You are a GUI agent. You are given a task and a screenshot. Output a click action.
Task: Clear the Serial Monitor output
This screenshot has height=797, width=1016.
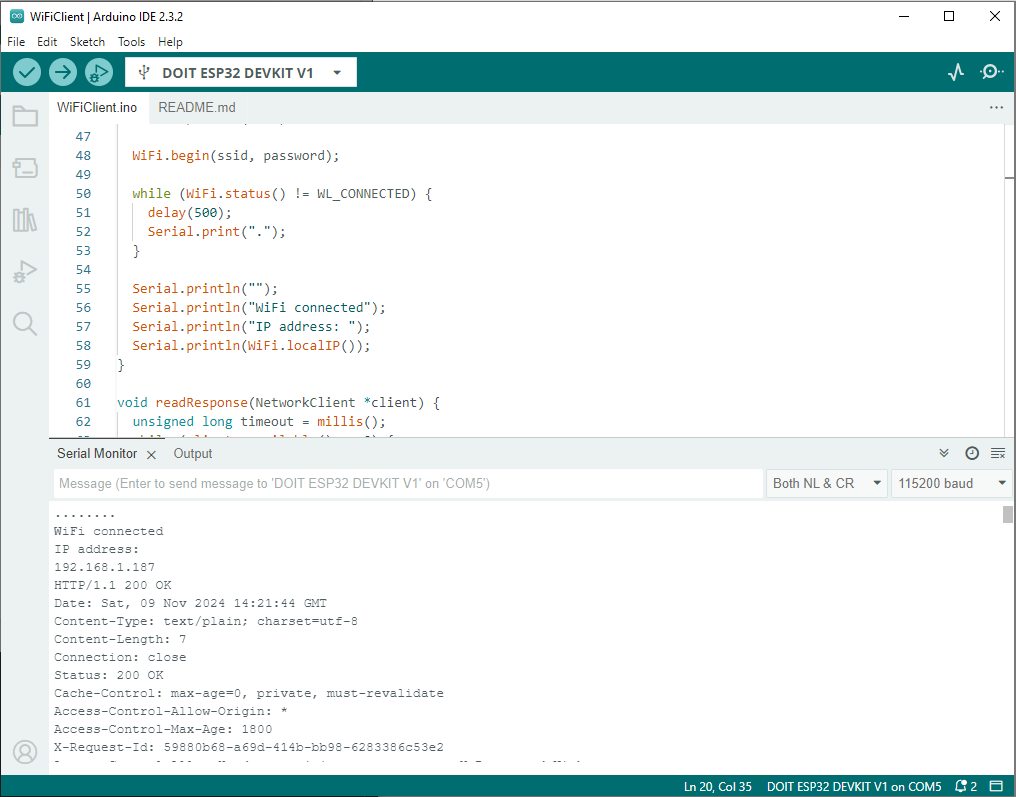coord(998,453)
